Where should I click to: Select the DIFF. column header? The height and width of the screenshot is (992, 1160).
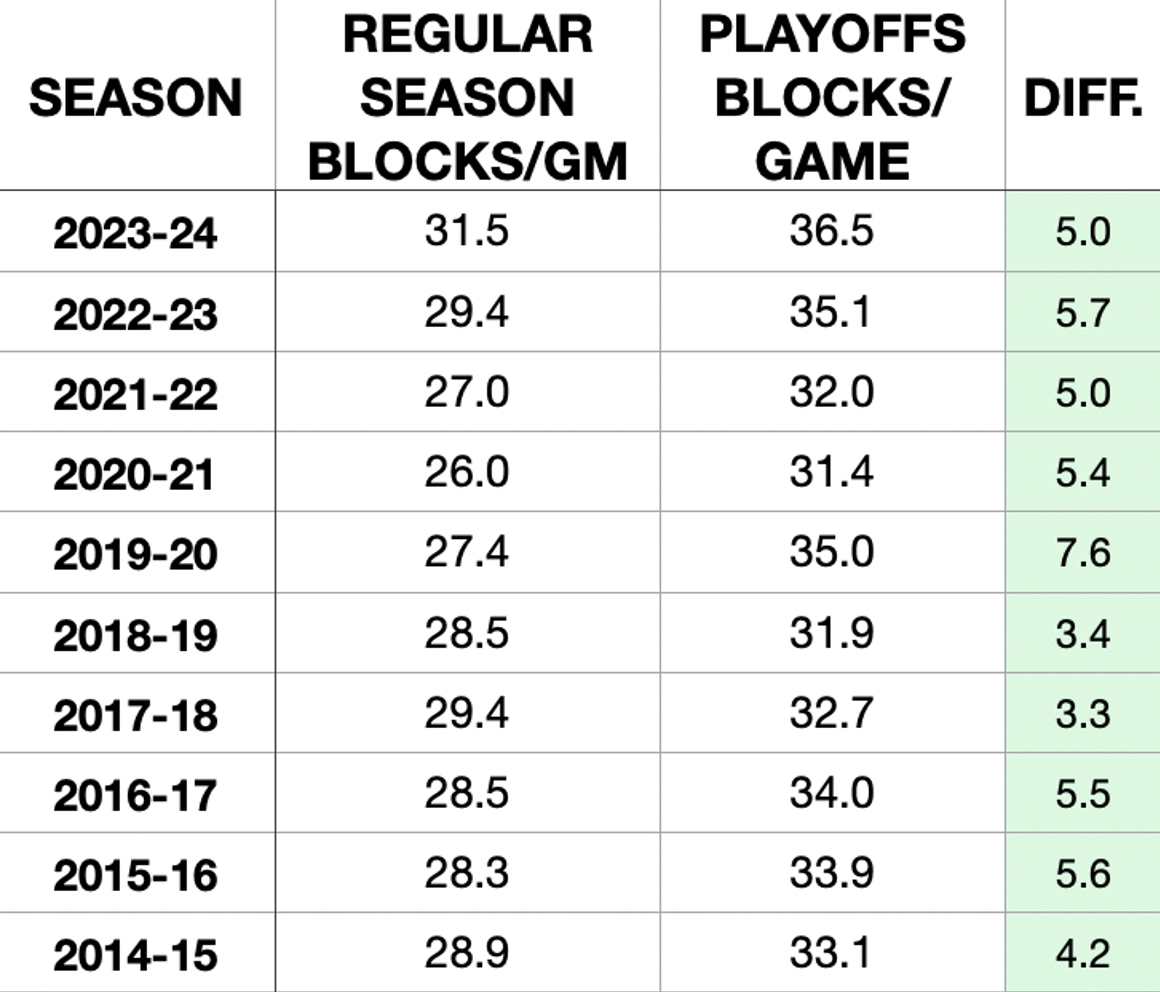click(x=1082, y=98)
